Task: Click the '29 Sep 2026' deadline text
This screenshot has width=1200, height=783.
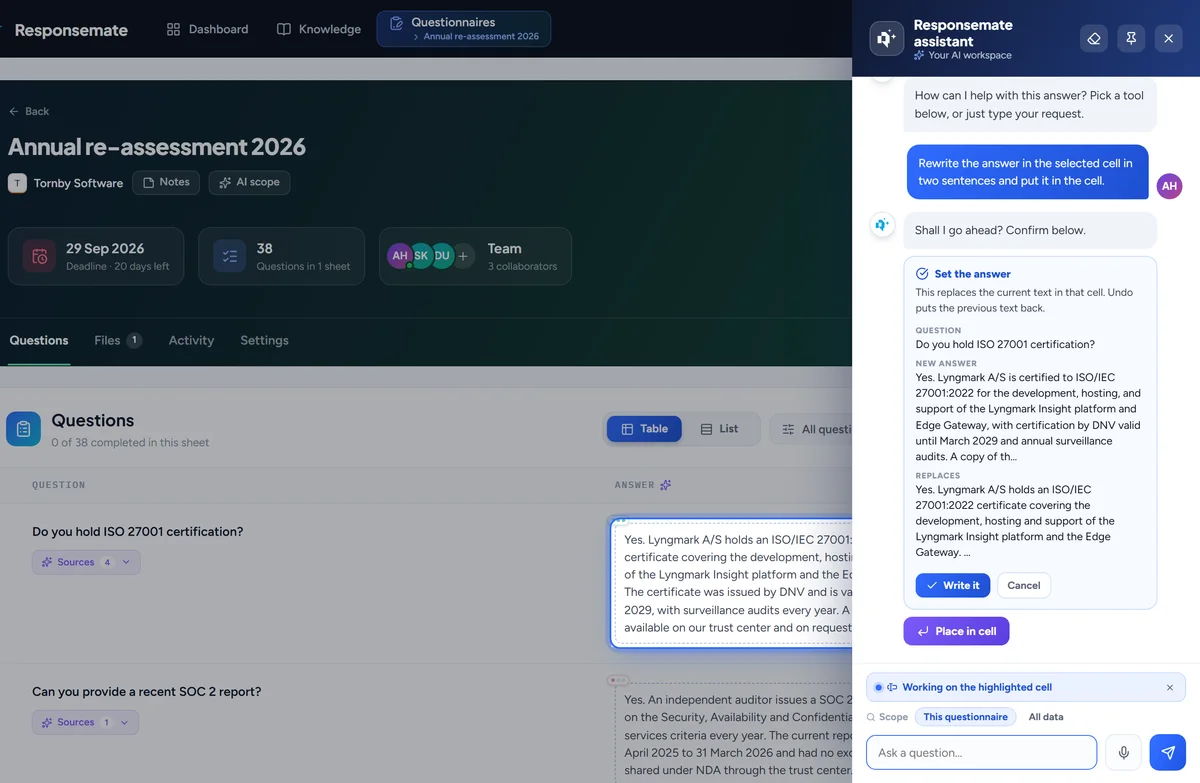Action: tap(105, 248)
